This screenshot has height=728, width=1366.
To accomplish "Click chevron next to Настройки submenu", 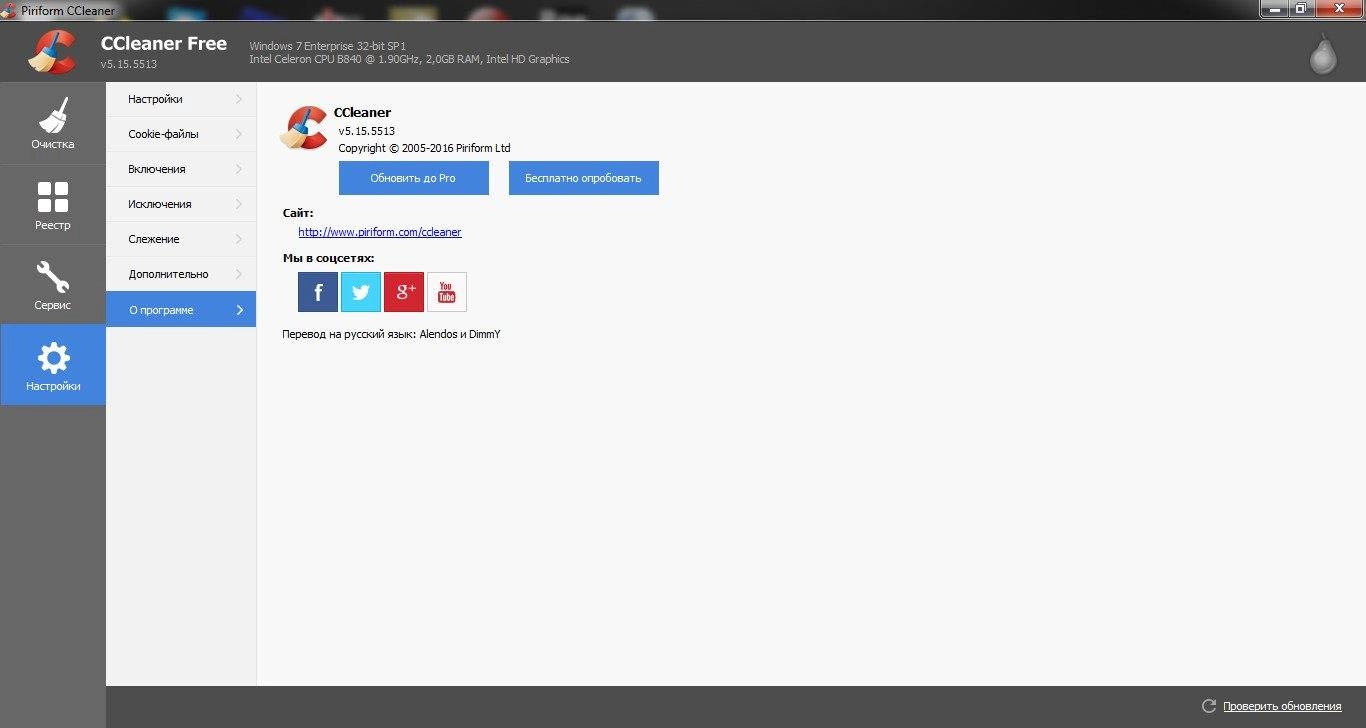I will [239, 99].
